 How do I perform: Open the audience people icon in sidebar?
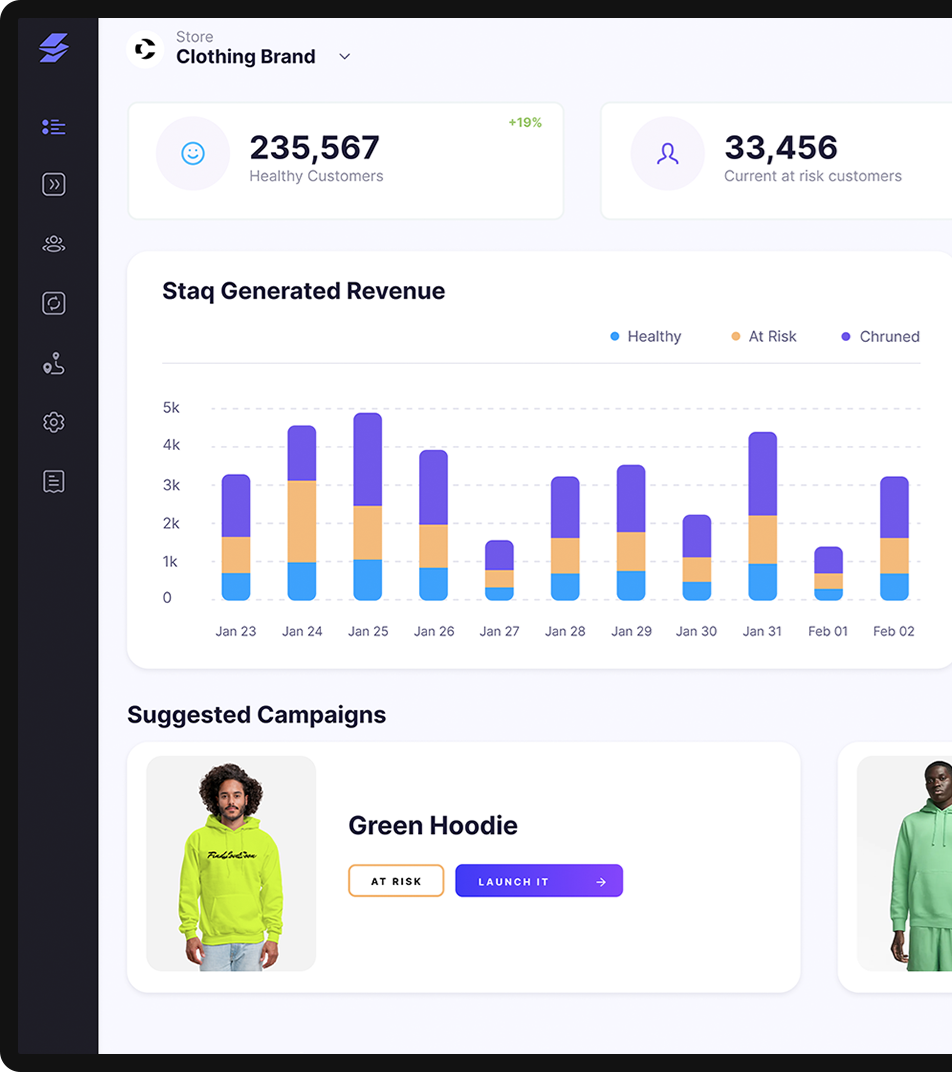54,244
